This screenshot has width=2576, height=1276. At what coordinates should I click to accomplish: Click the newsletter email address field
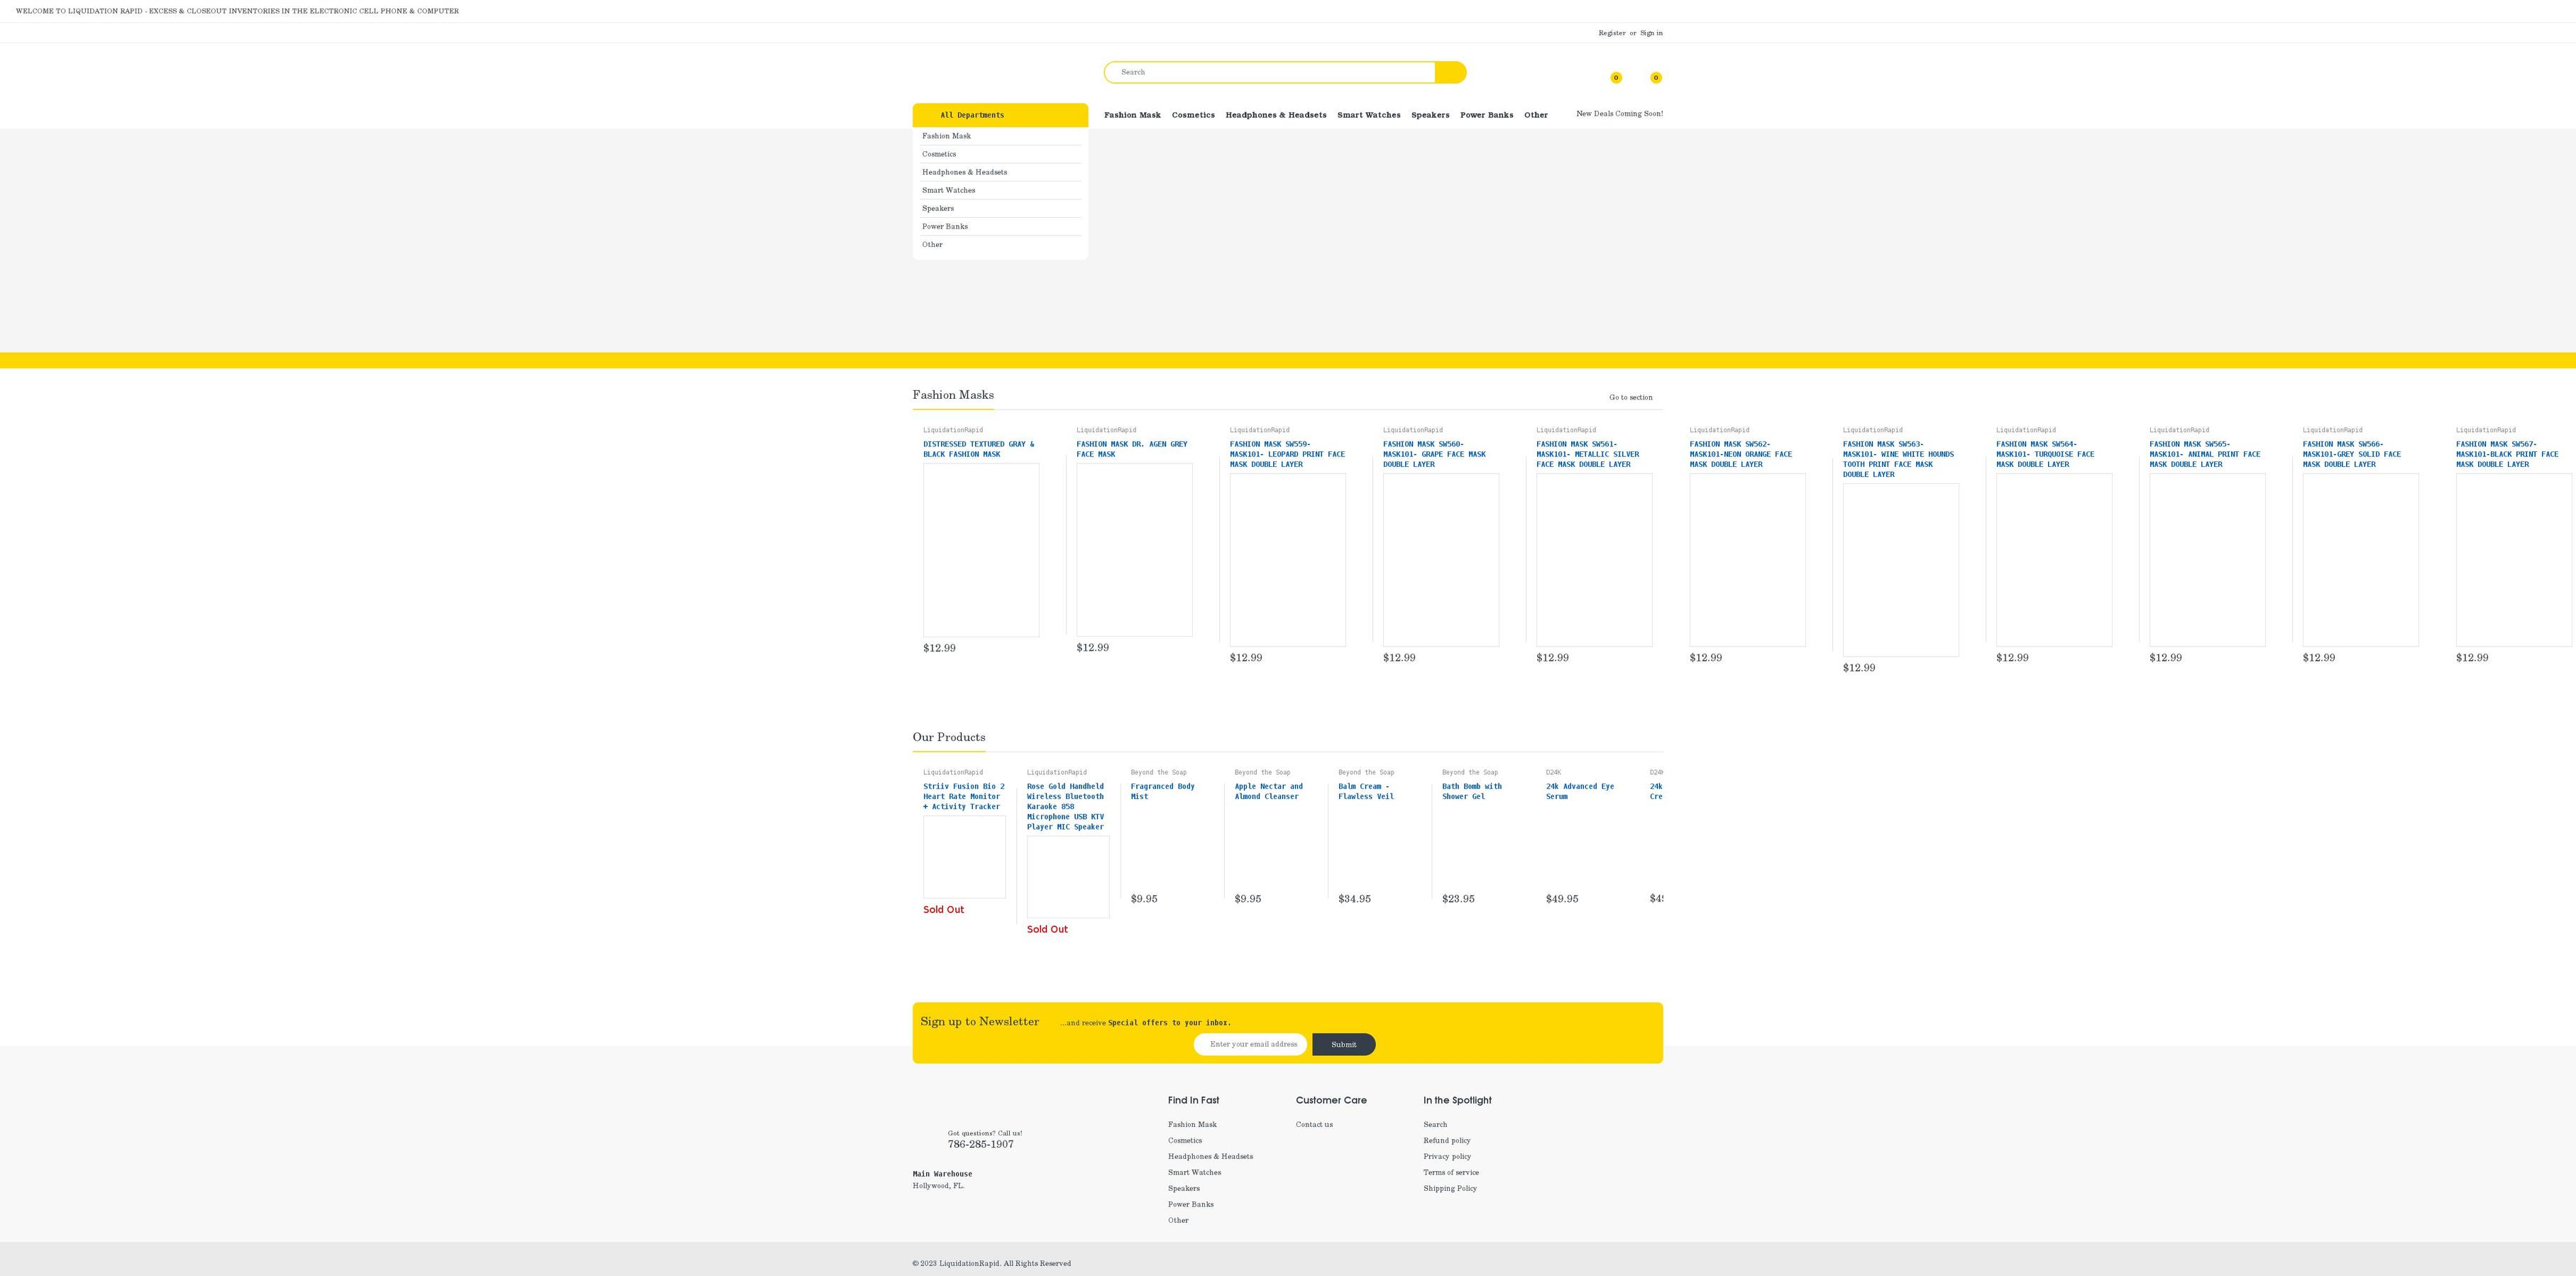pos(1251,1044)
